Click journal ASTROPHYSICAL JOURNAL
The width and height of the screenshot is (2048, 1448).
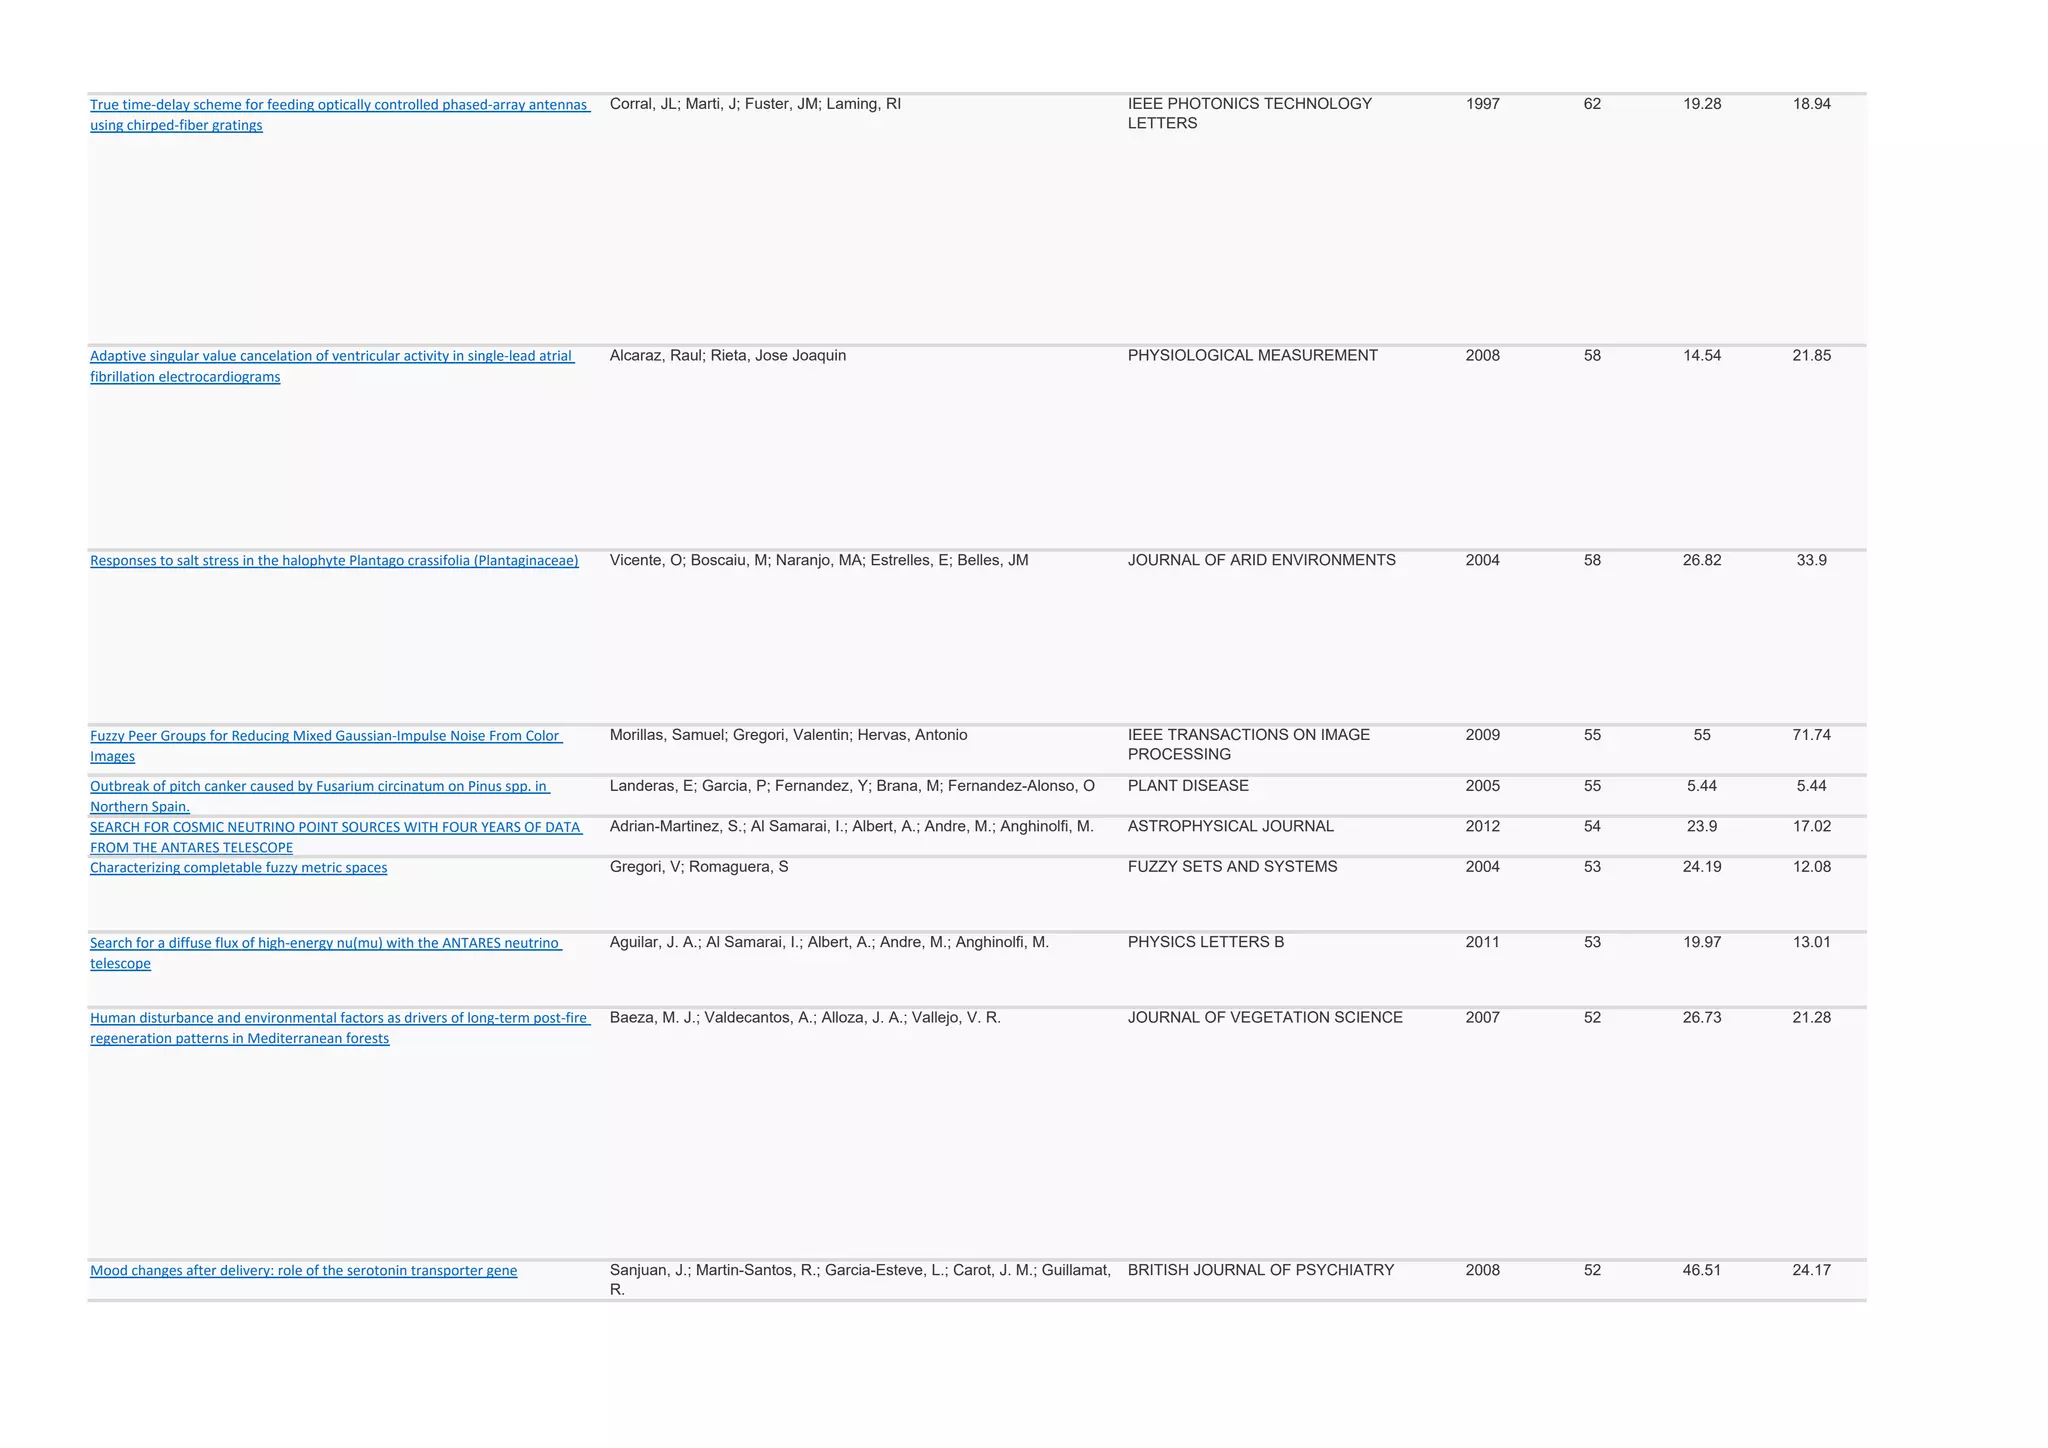1231,827
